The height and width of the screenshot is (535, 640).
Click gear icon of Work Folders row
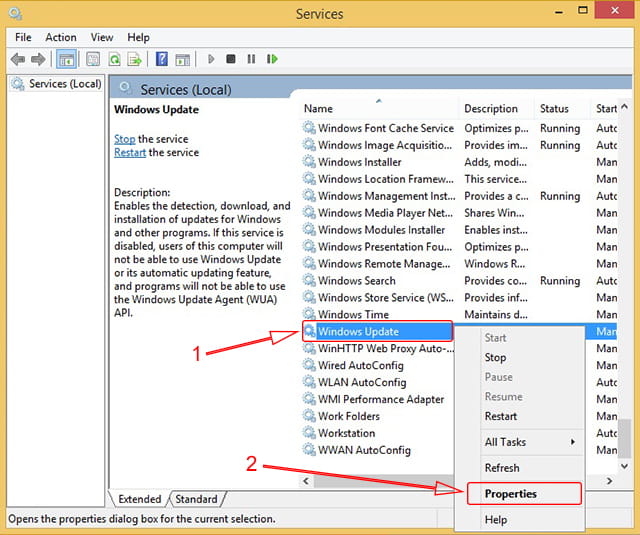pos(309,416)
